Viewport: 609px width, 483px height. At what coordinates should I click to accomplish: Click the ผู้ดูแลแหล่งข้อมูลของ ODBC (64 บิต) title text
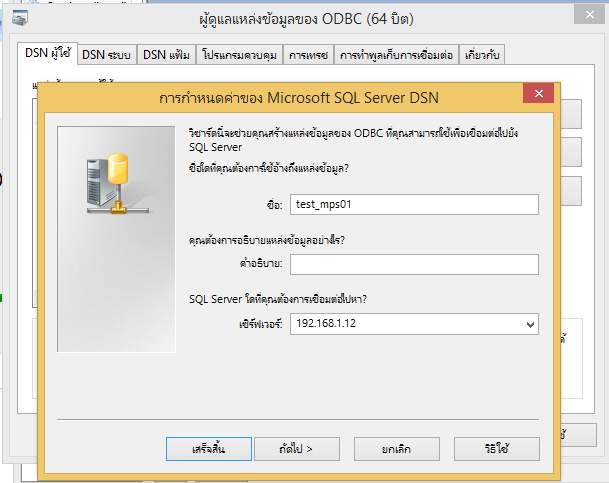(x=306, y=19)
